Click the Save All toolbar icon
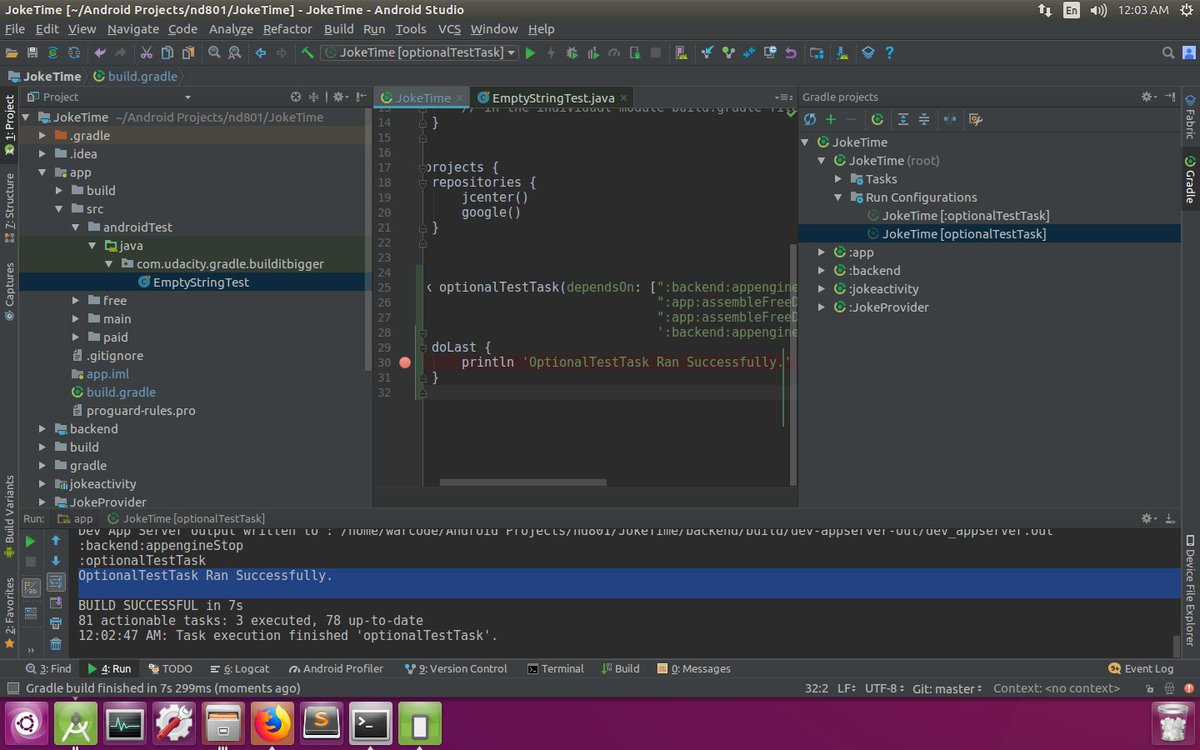1200x750 pixels. 32,52
